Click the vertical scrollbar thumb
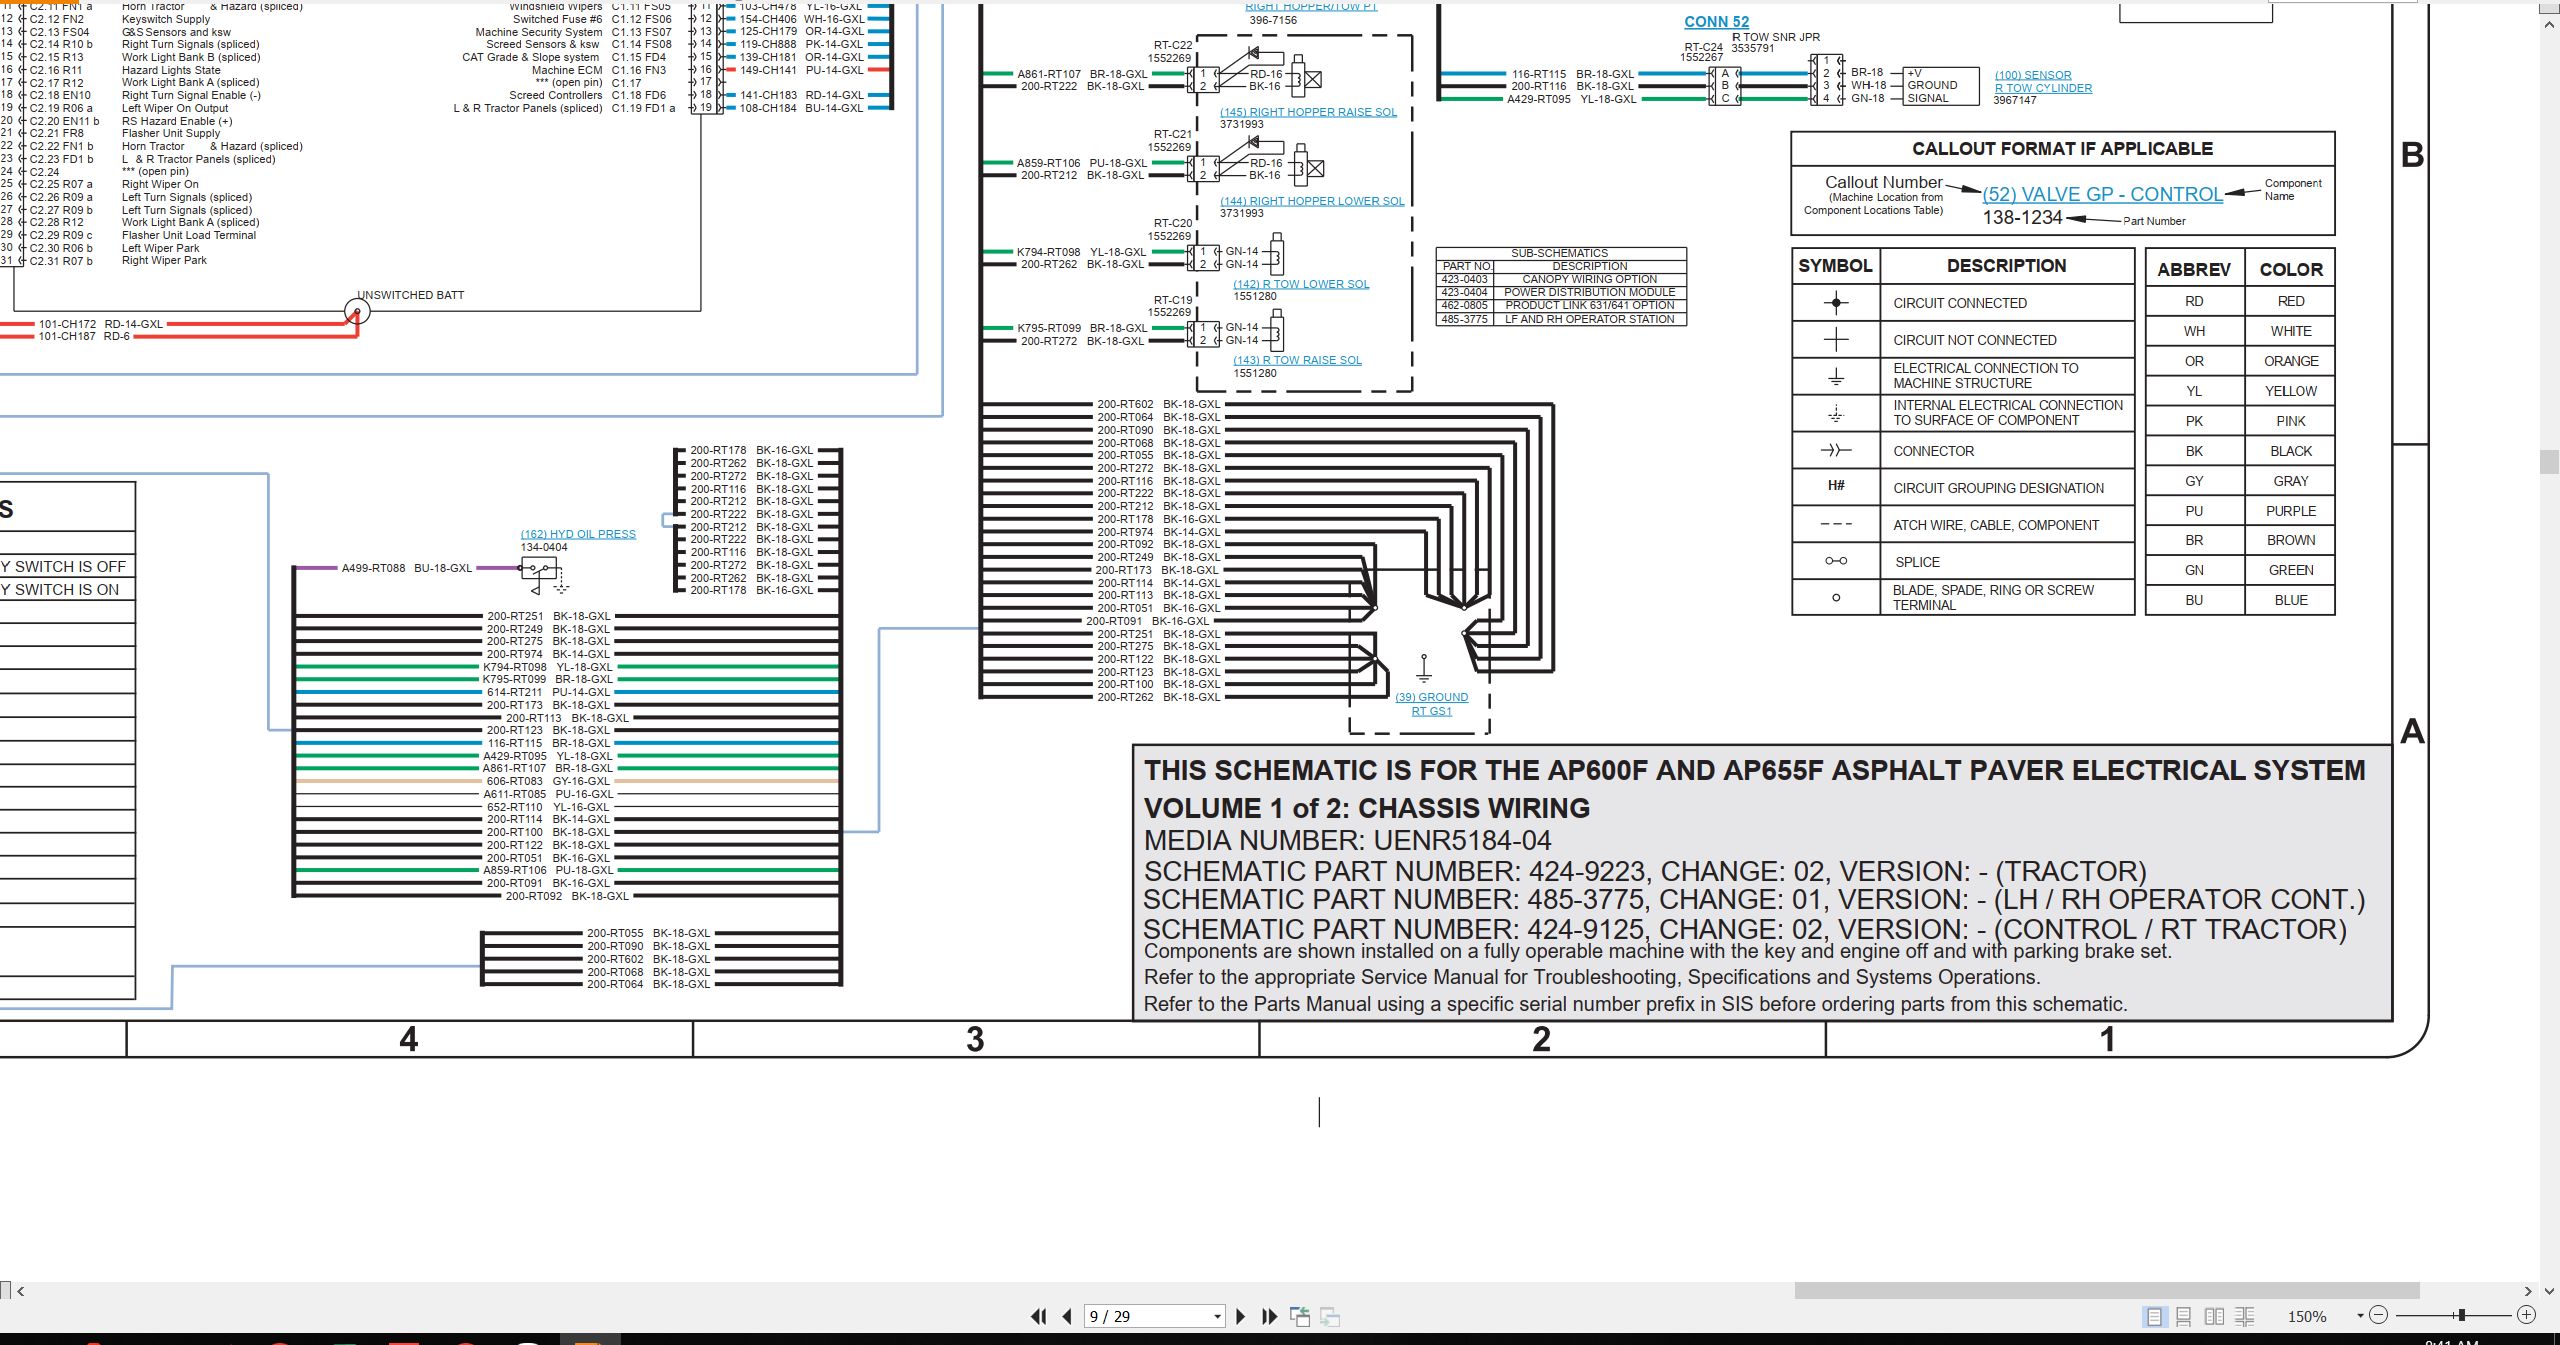The image size is (2560, 1345). coord(2549,462)
